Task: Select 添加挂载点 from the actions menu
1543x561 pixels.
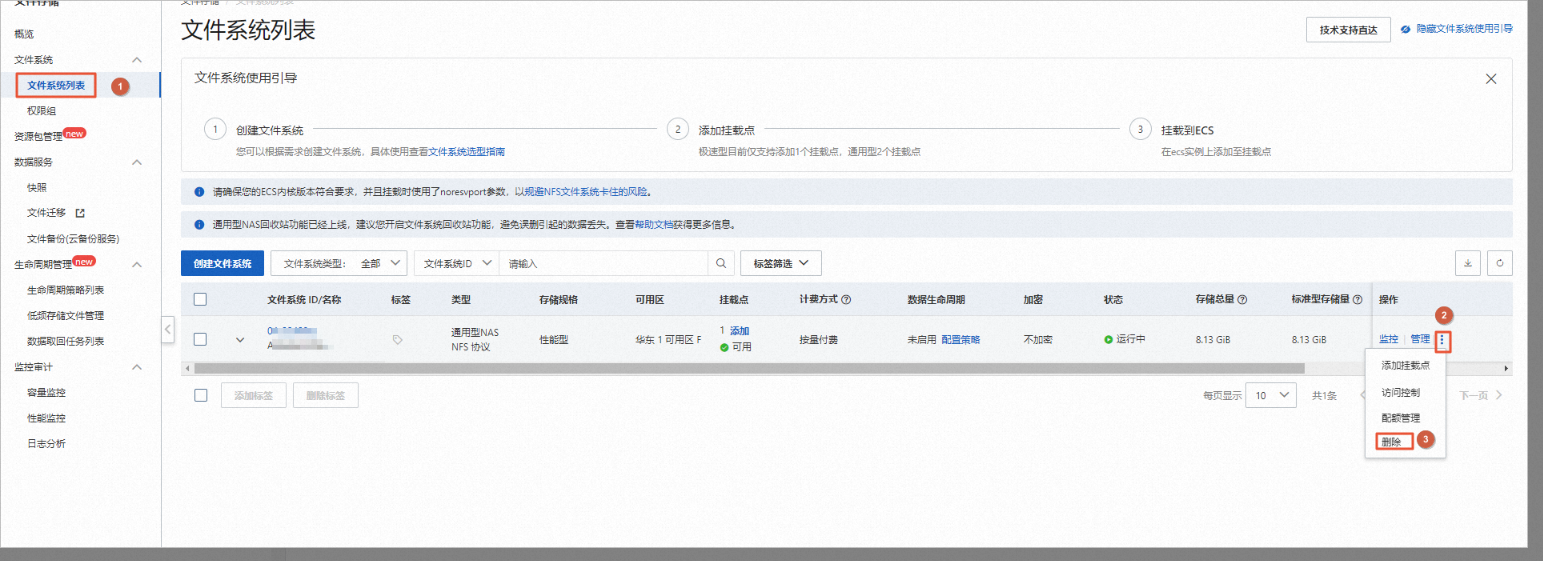Action: click(1405, 366)
